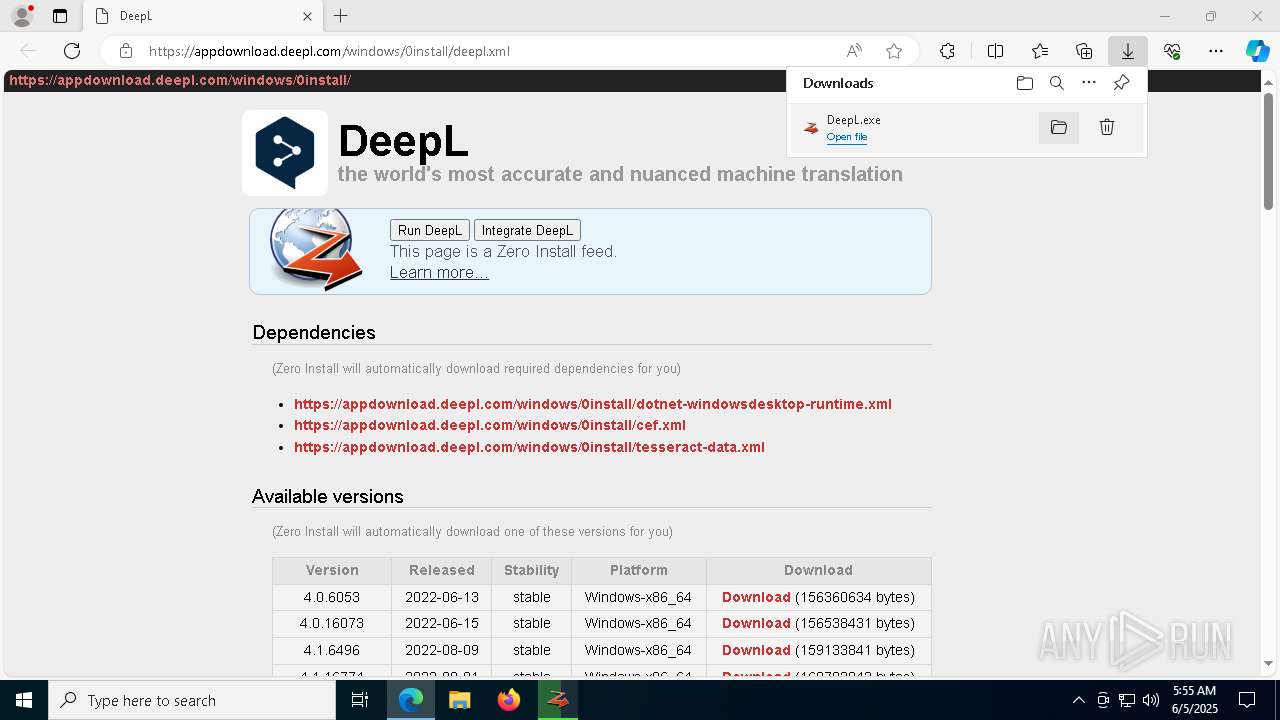Viewport: 1280px width, 720px height.
Task: Click the DeepL logo image
Action: [285, 153]
